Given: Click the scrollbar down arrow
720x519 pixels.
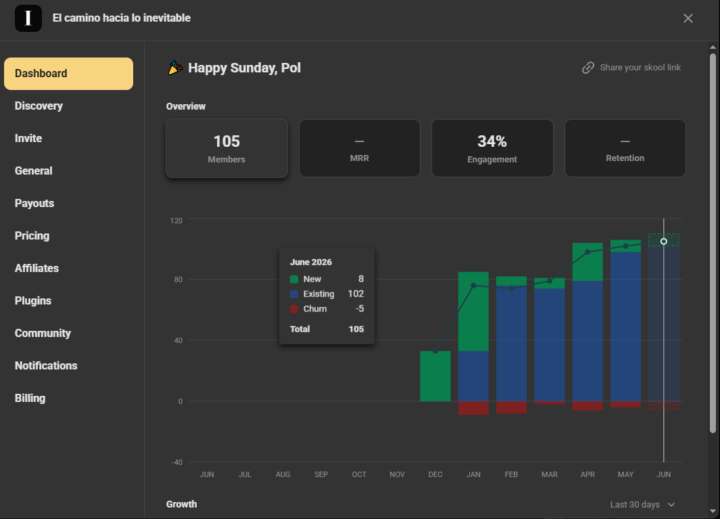Looking at the screenshot, I should tap(713, 511).
